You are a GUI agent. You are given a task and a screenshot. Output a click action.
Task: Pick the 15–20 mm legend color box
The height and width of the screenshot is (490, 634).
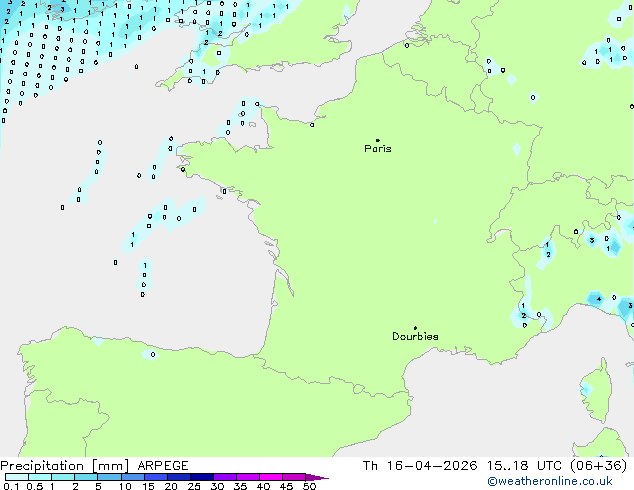pyautogui.click(x=156, y=477)
